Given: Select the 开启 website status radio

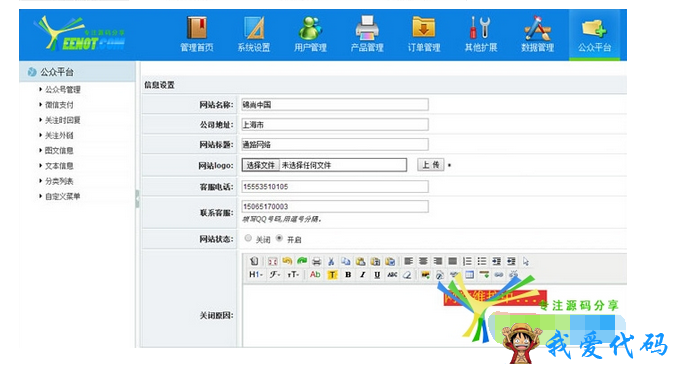Looking at the screenshot, I should pos(280,238).
